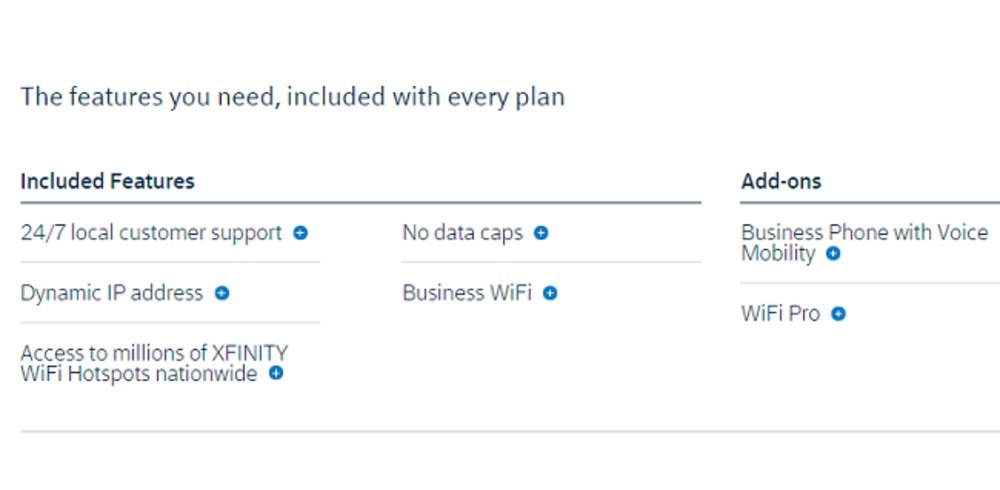Click the No data caps label

[462, 233]
